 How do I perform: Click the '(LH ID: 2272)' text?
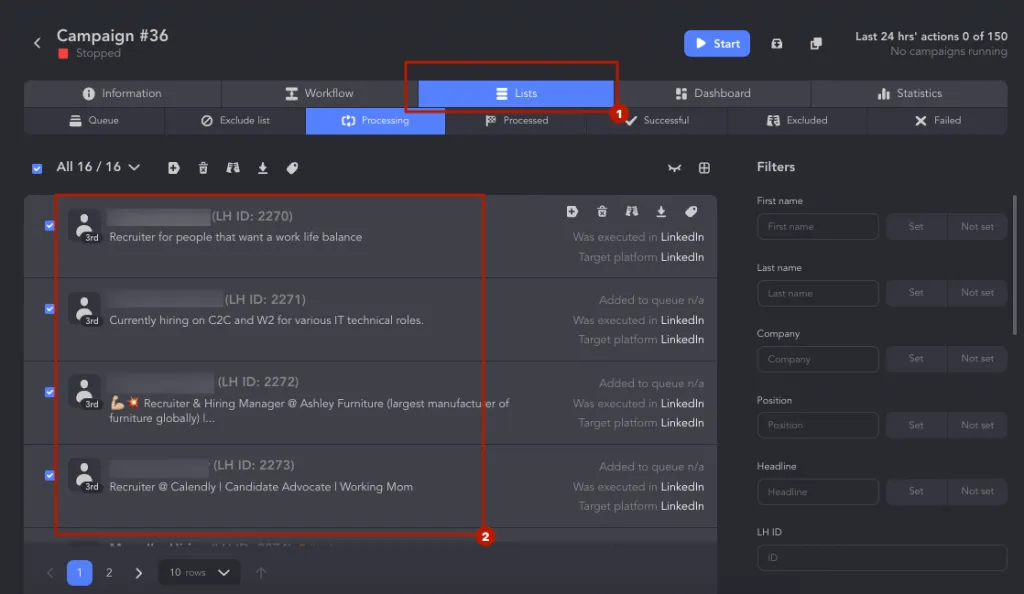(258, 382)
